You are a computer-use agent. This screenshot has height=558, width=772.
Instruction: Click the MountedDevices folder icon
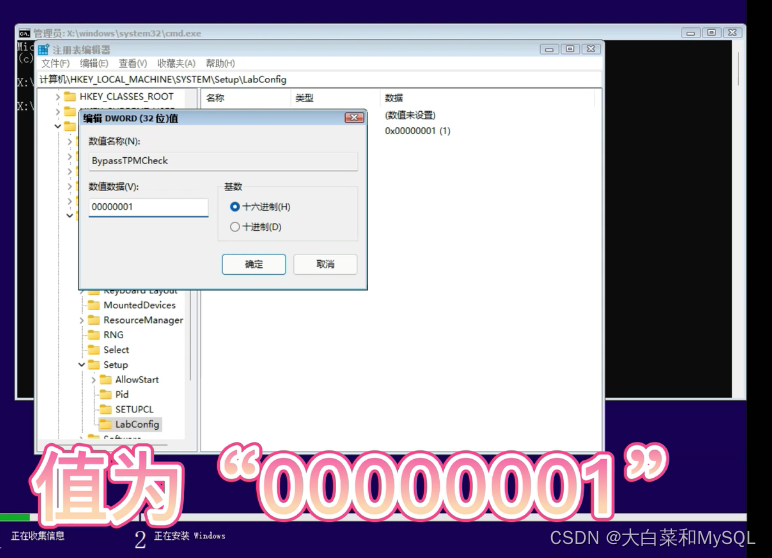[x=94, y=305]
